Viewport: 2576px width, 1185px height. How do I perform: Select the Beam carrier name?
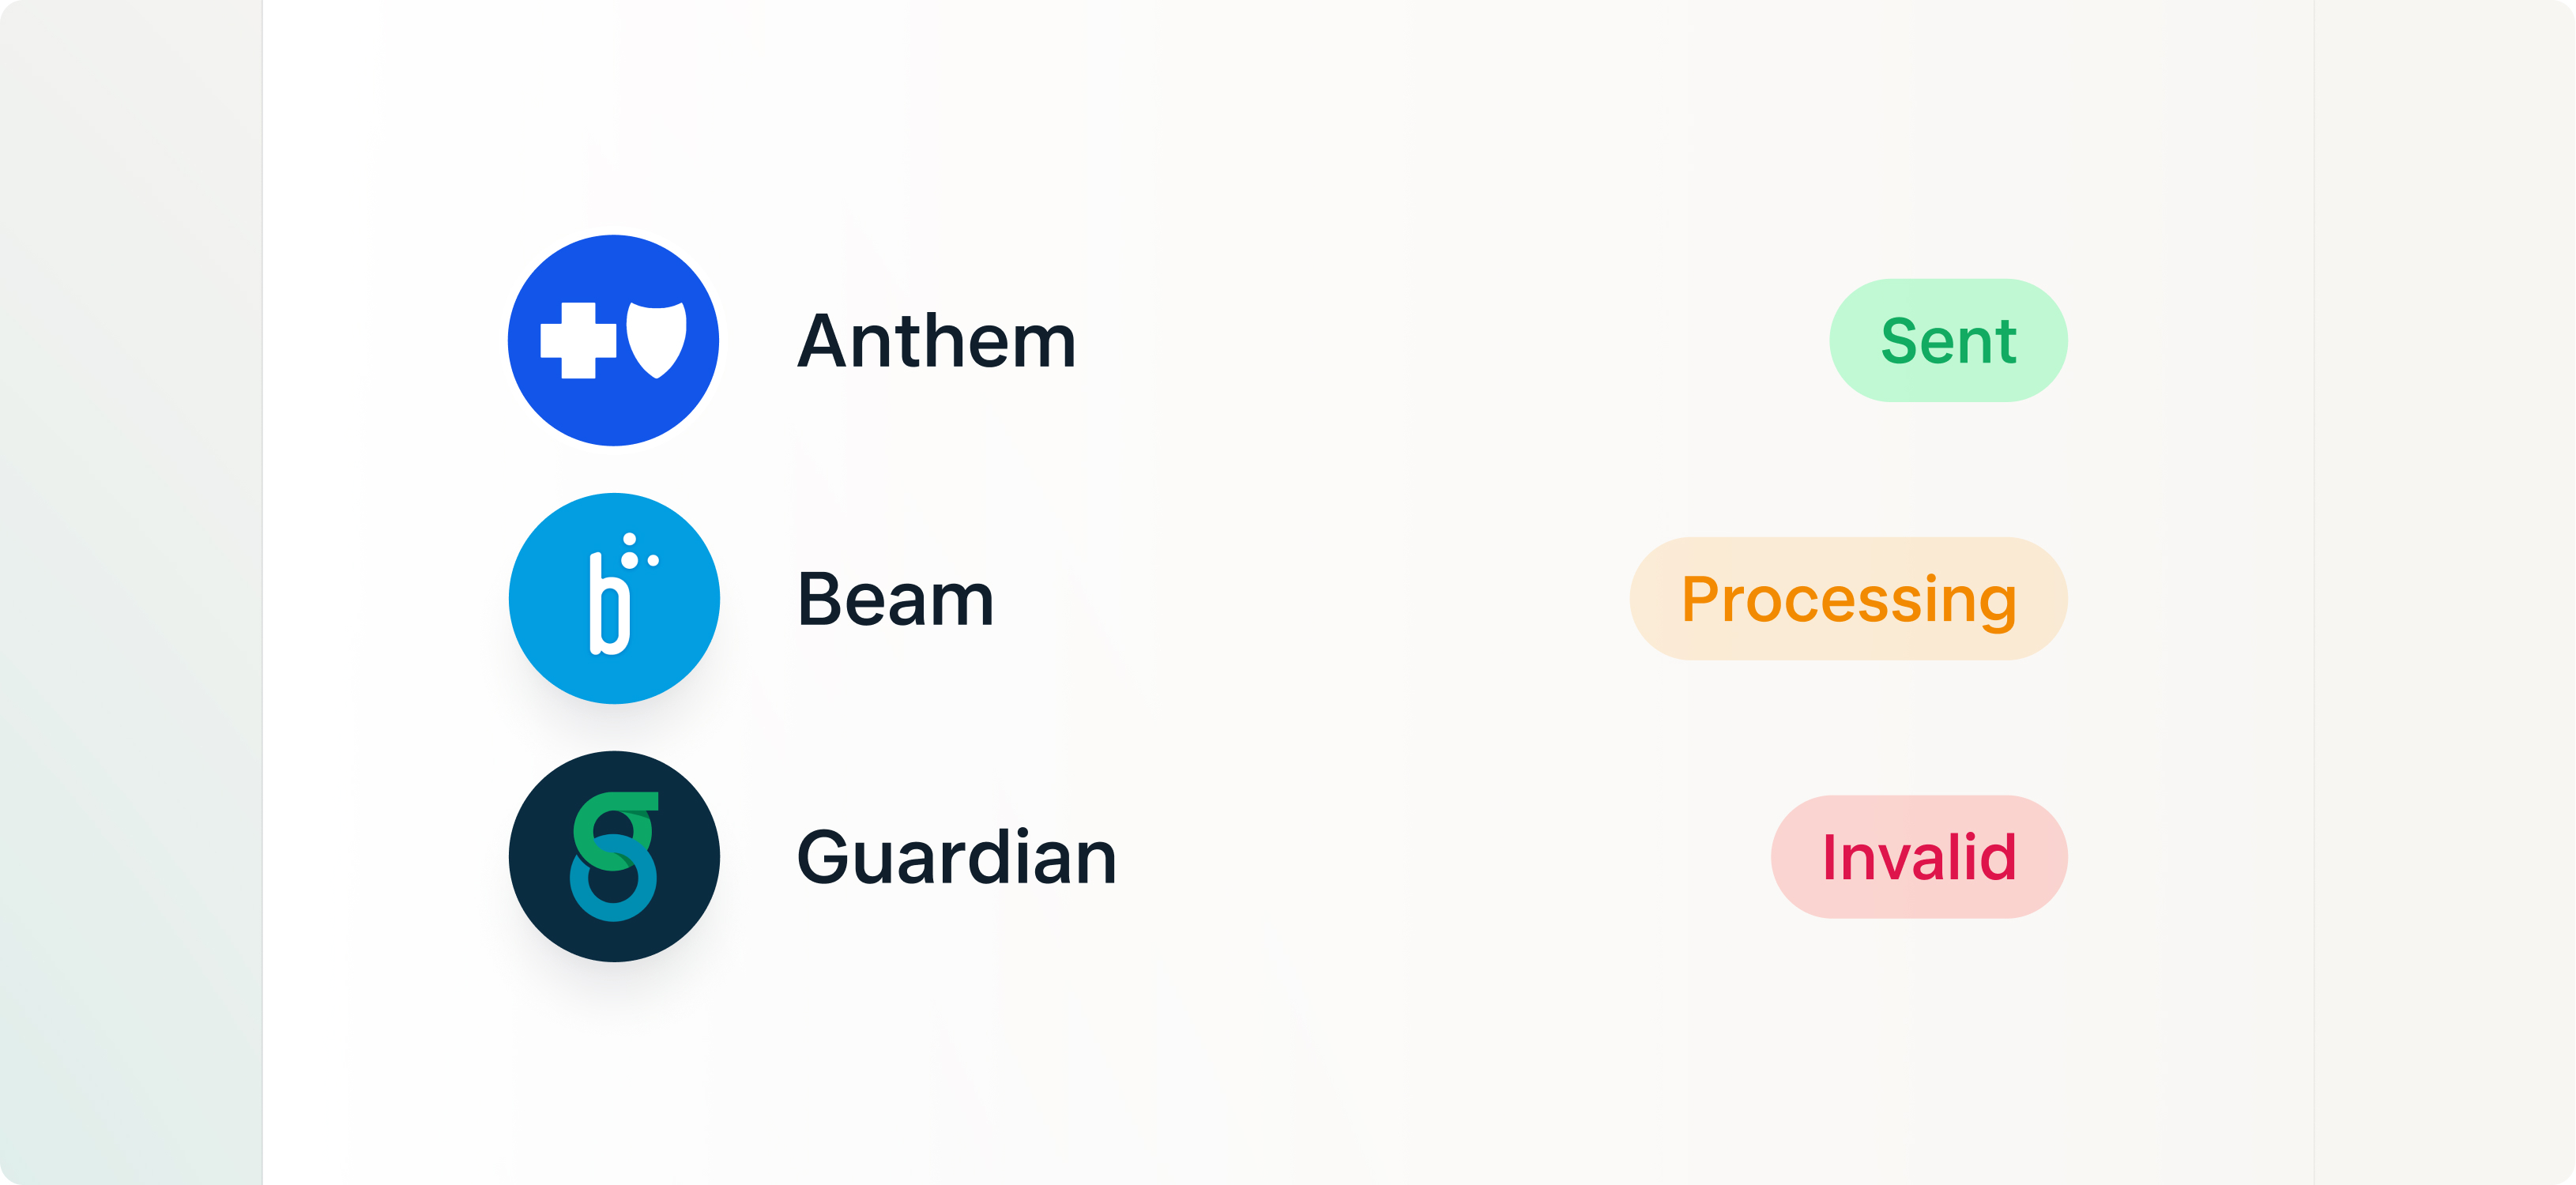[x=895, y=599]
